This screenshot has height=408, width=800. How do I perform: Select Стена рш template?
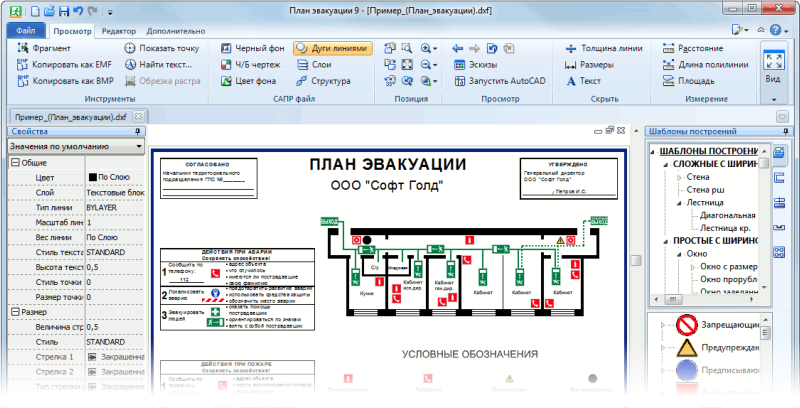(705, 190)
